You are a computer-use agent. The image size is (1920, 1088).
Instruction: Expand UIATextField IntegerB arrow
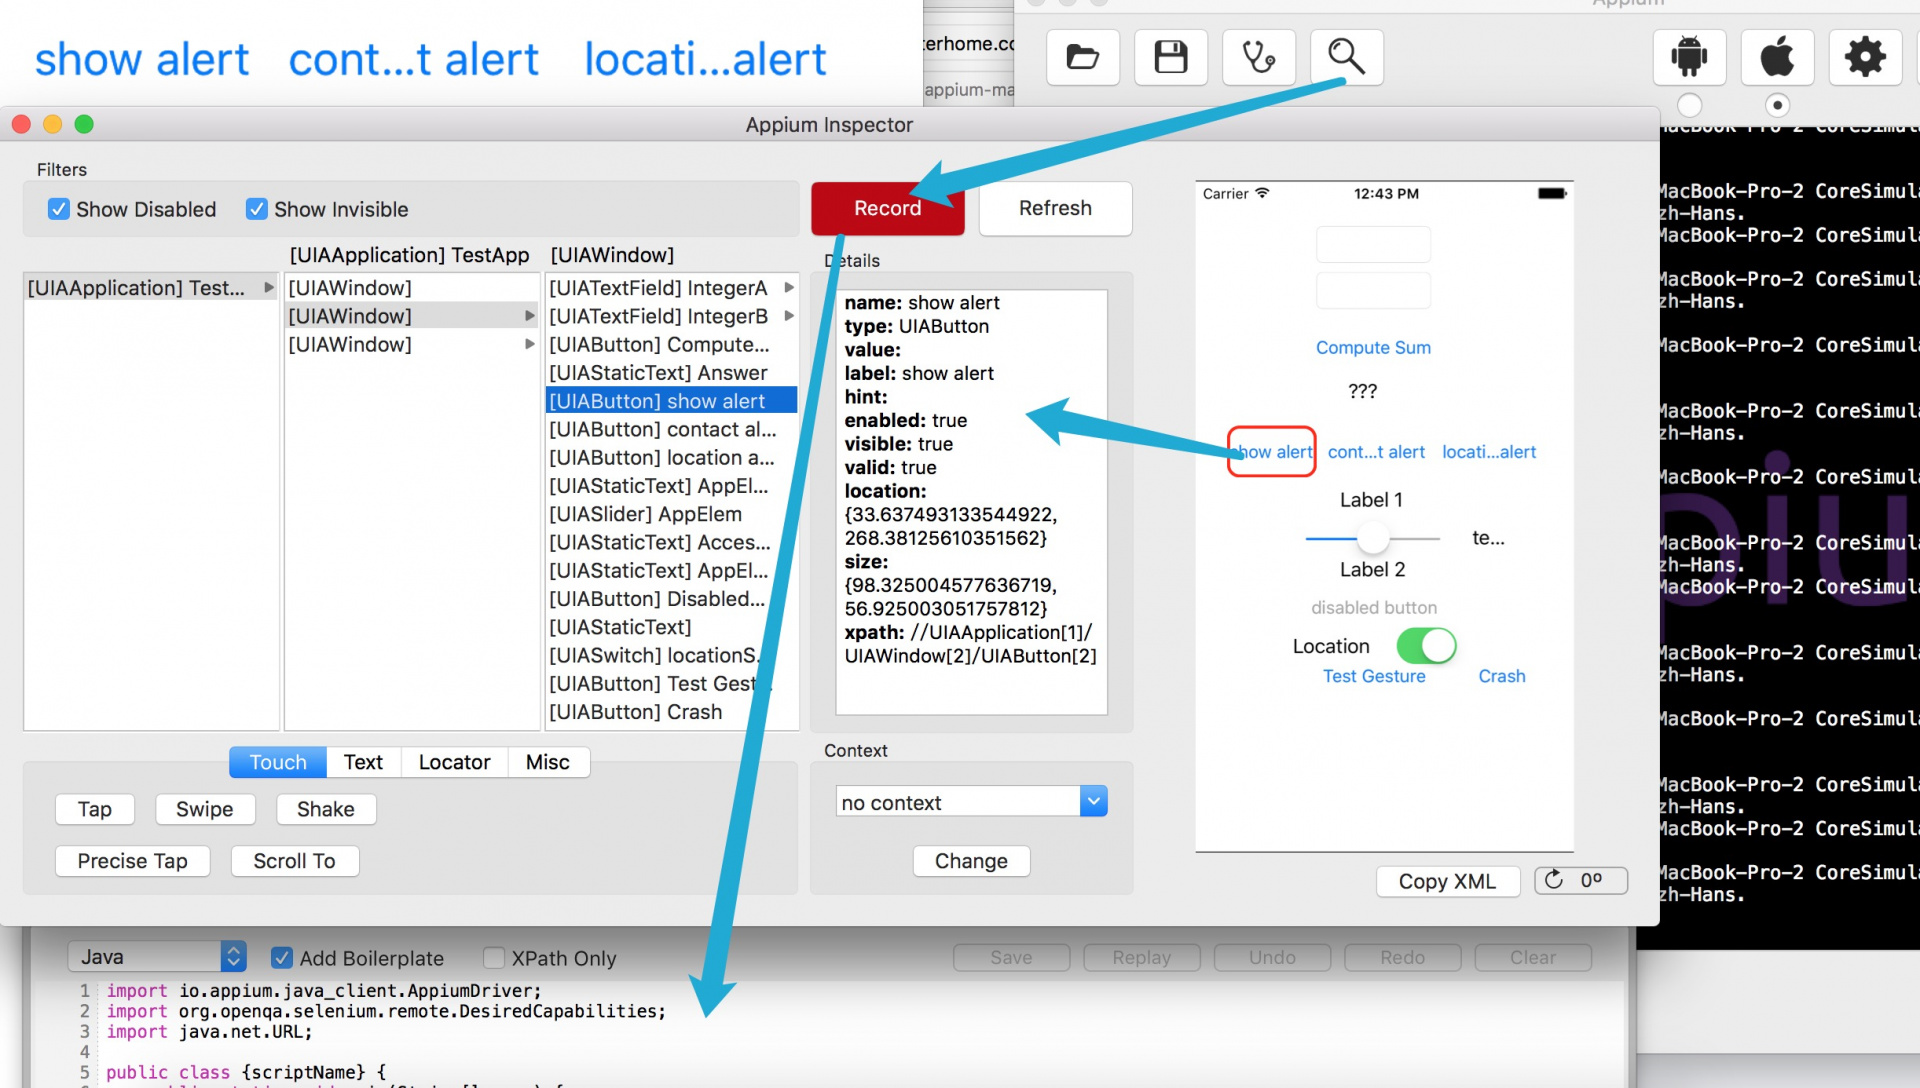(789, 316)
